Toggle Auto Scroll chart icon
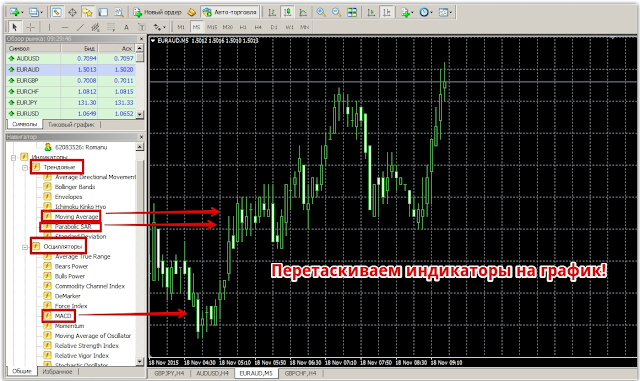 [x=371, y=12]
